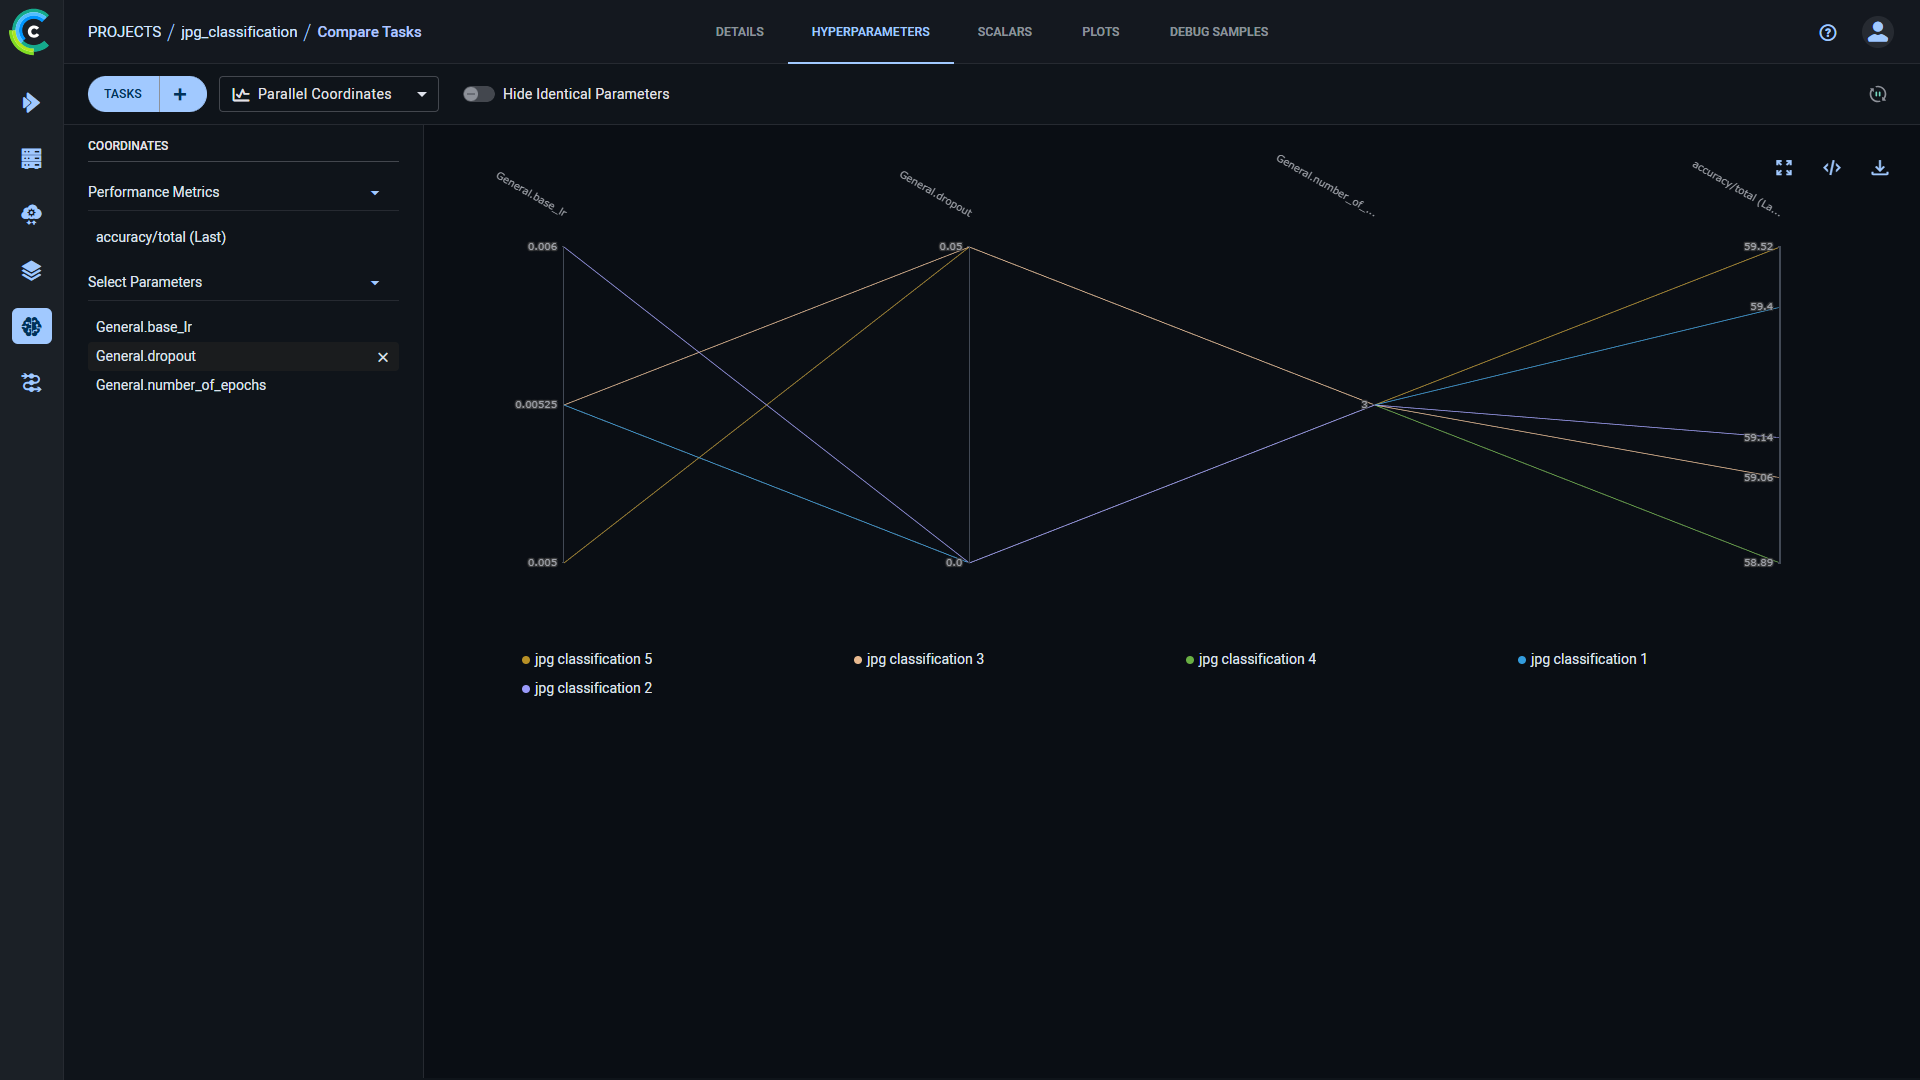Open the help question mark icon
Viewport: 1920px width, 1080px height.
coord(1827,32)
